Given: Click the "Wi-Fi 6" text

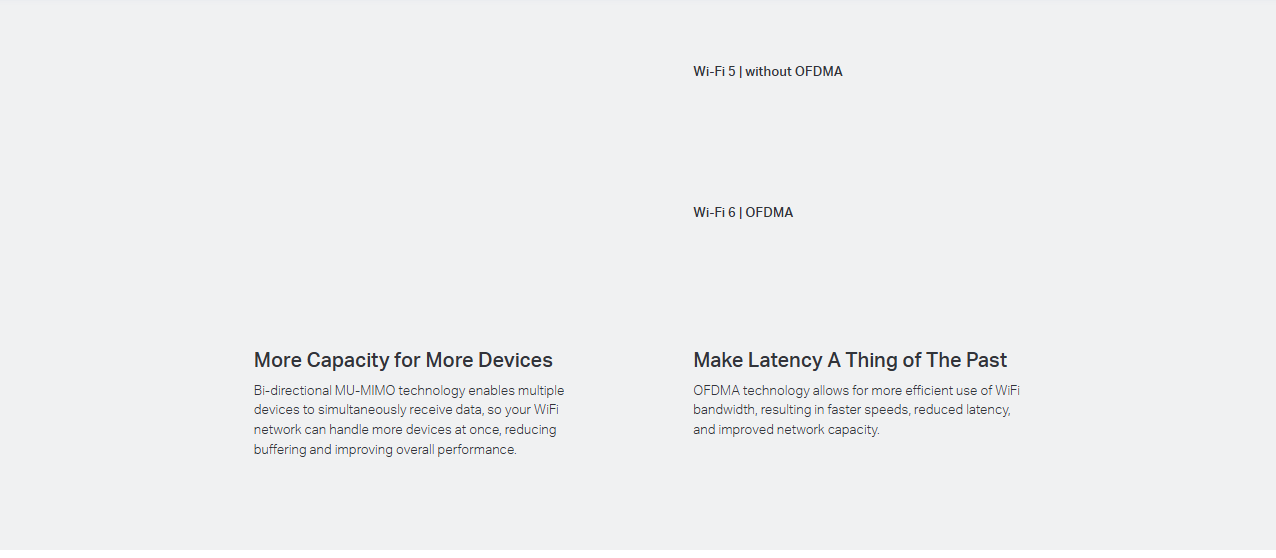Looking at the screenshot, I should 714,213.
